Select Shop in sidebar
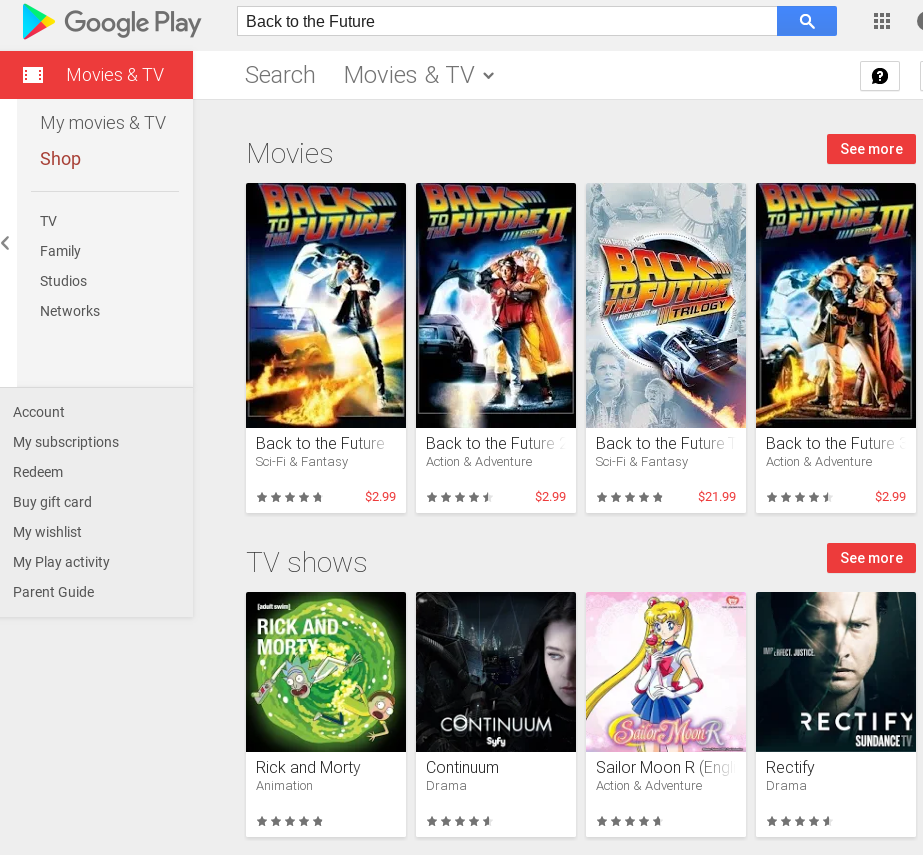 pyautogui.click(x=60, y=158)
